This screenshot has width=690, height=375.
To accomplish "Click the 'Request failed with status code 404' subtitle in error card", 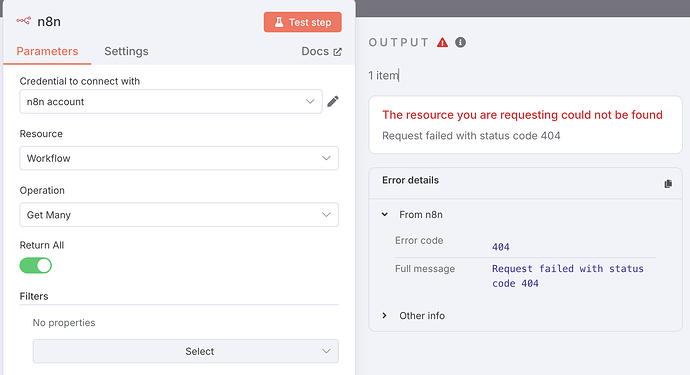I will coord(471,136).
